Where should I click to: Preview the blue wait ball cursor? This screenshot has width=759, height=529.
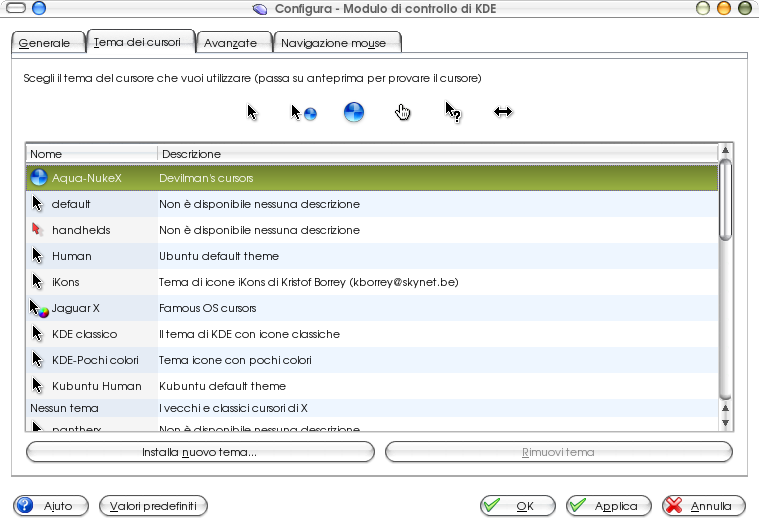tap(354, 112)
